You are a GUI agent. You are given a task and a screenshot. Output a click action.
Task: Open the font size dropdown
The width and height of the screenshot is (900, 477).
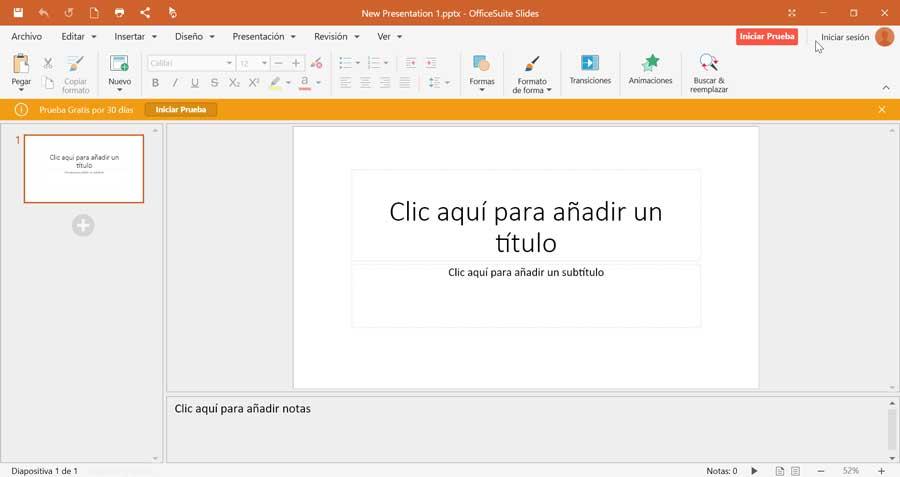coord(264,63)
